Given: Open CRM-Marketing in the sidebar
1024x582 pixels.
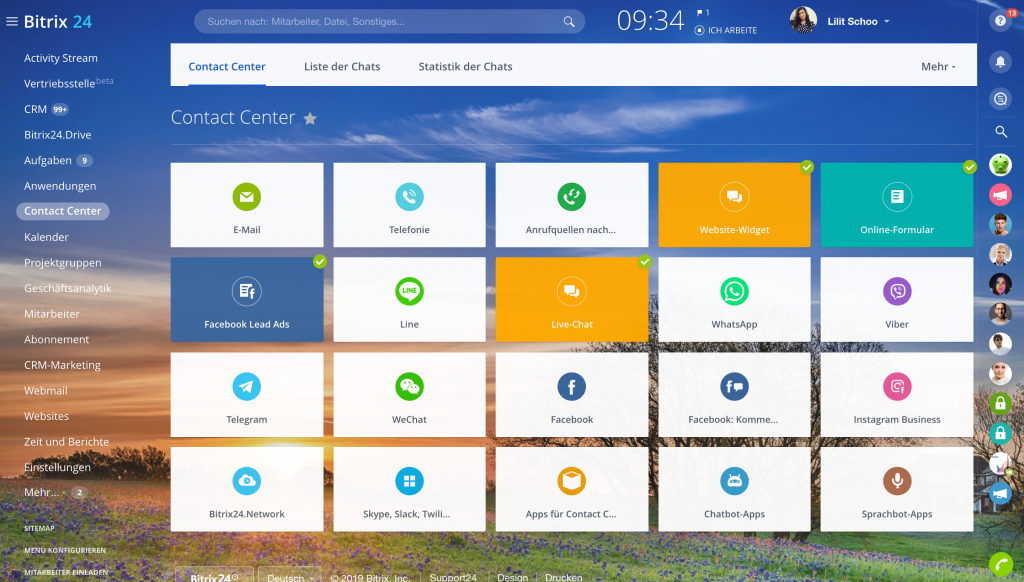Looking at the screenshot, I should (x=62, y=365).
